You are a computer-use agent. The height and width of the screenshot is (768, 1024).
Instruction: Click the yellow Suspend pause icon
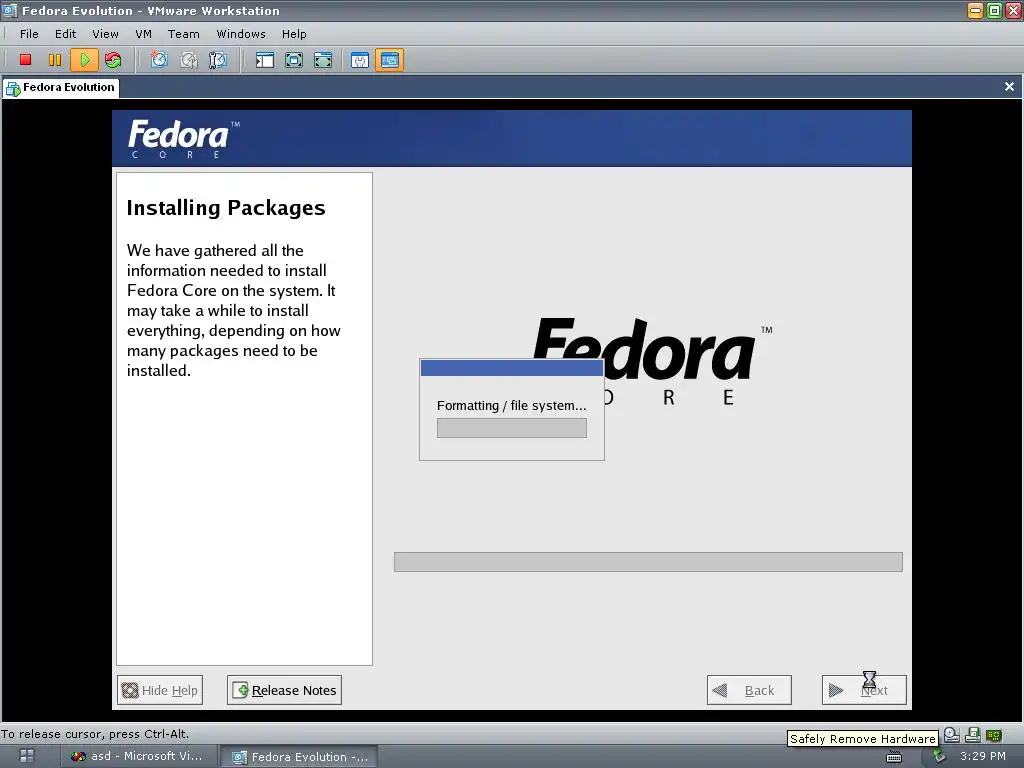click(55, 60)
